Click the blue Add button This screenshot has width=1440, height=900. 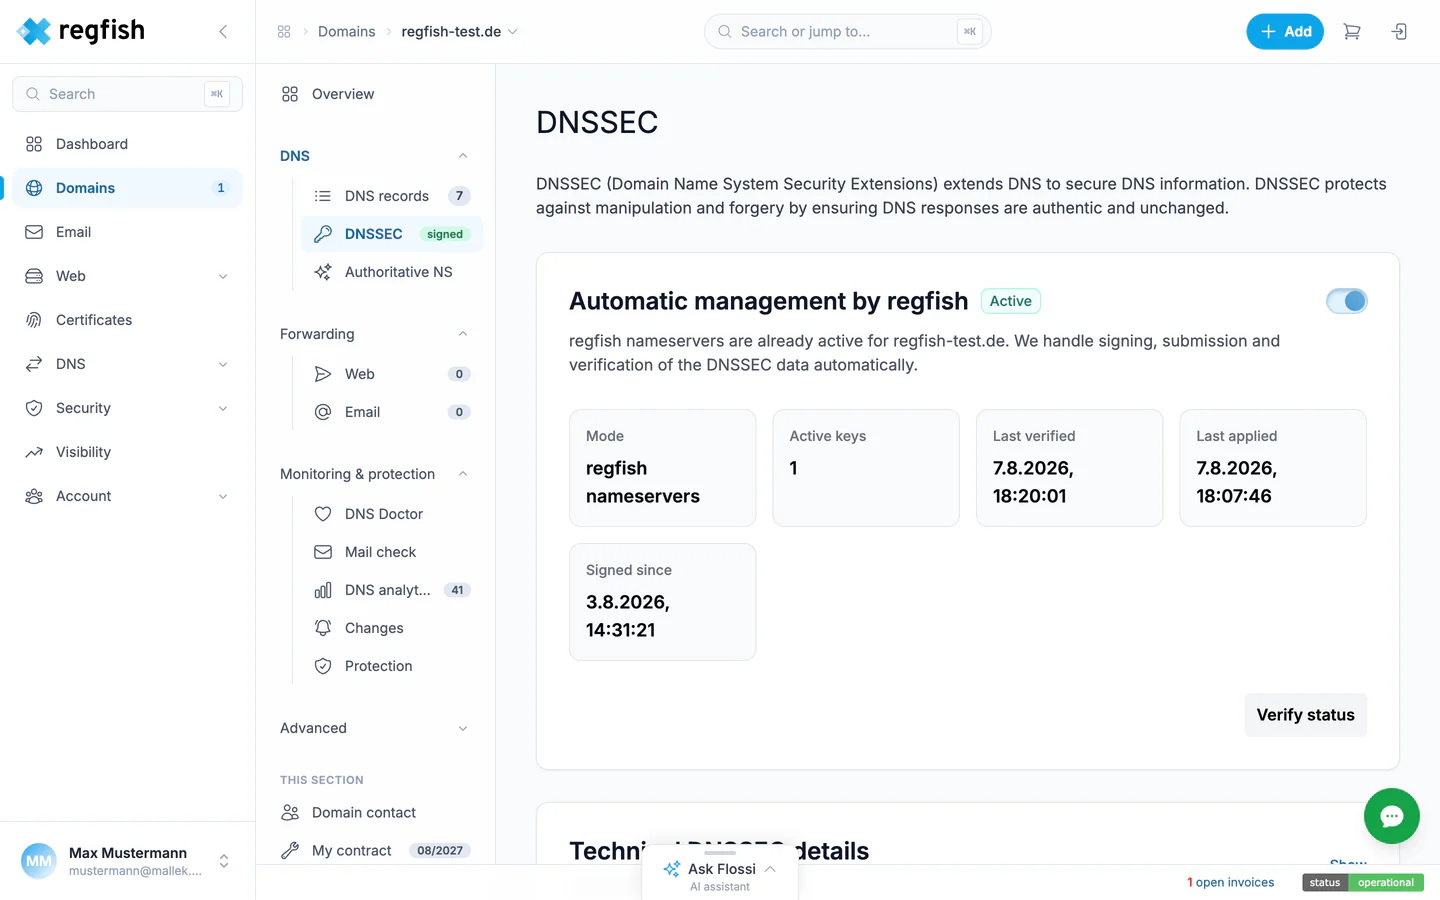tap(1285, 32)
